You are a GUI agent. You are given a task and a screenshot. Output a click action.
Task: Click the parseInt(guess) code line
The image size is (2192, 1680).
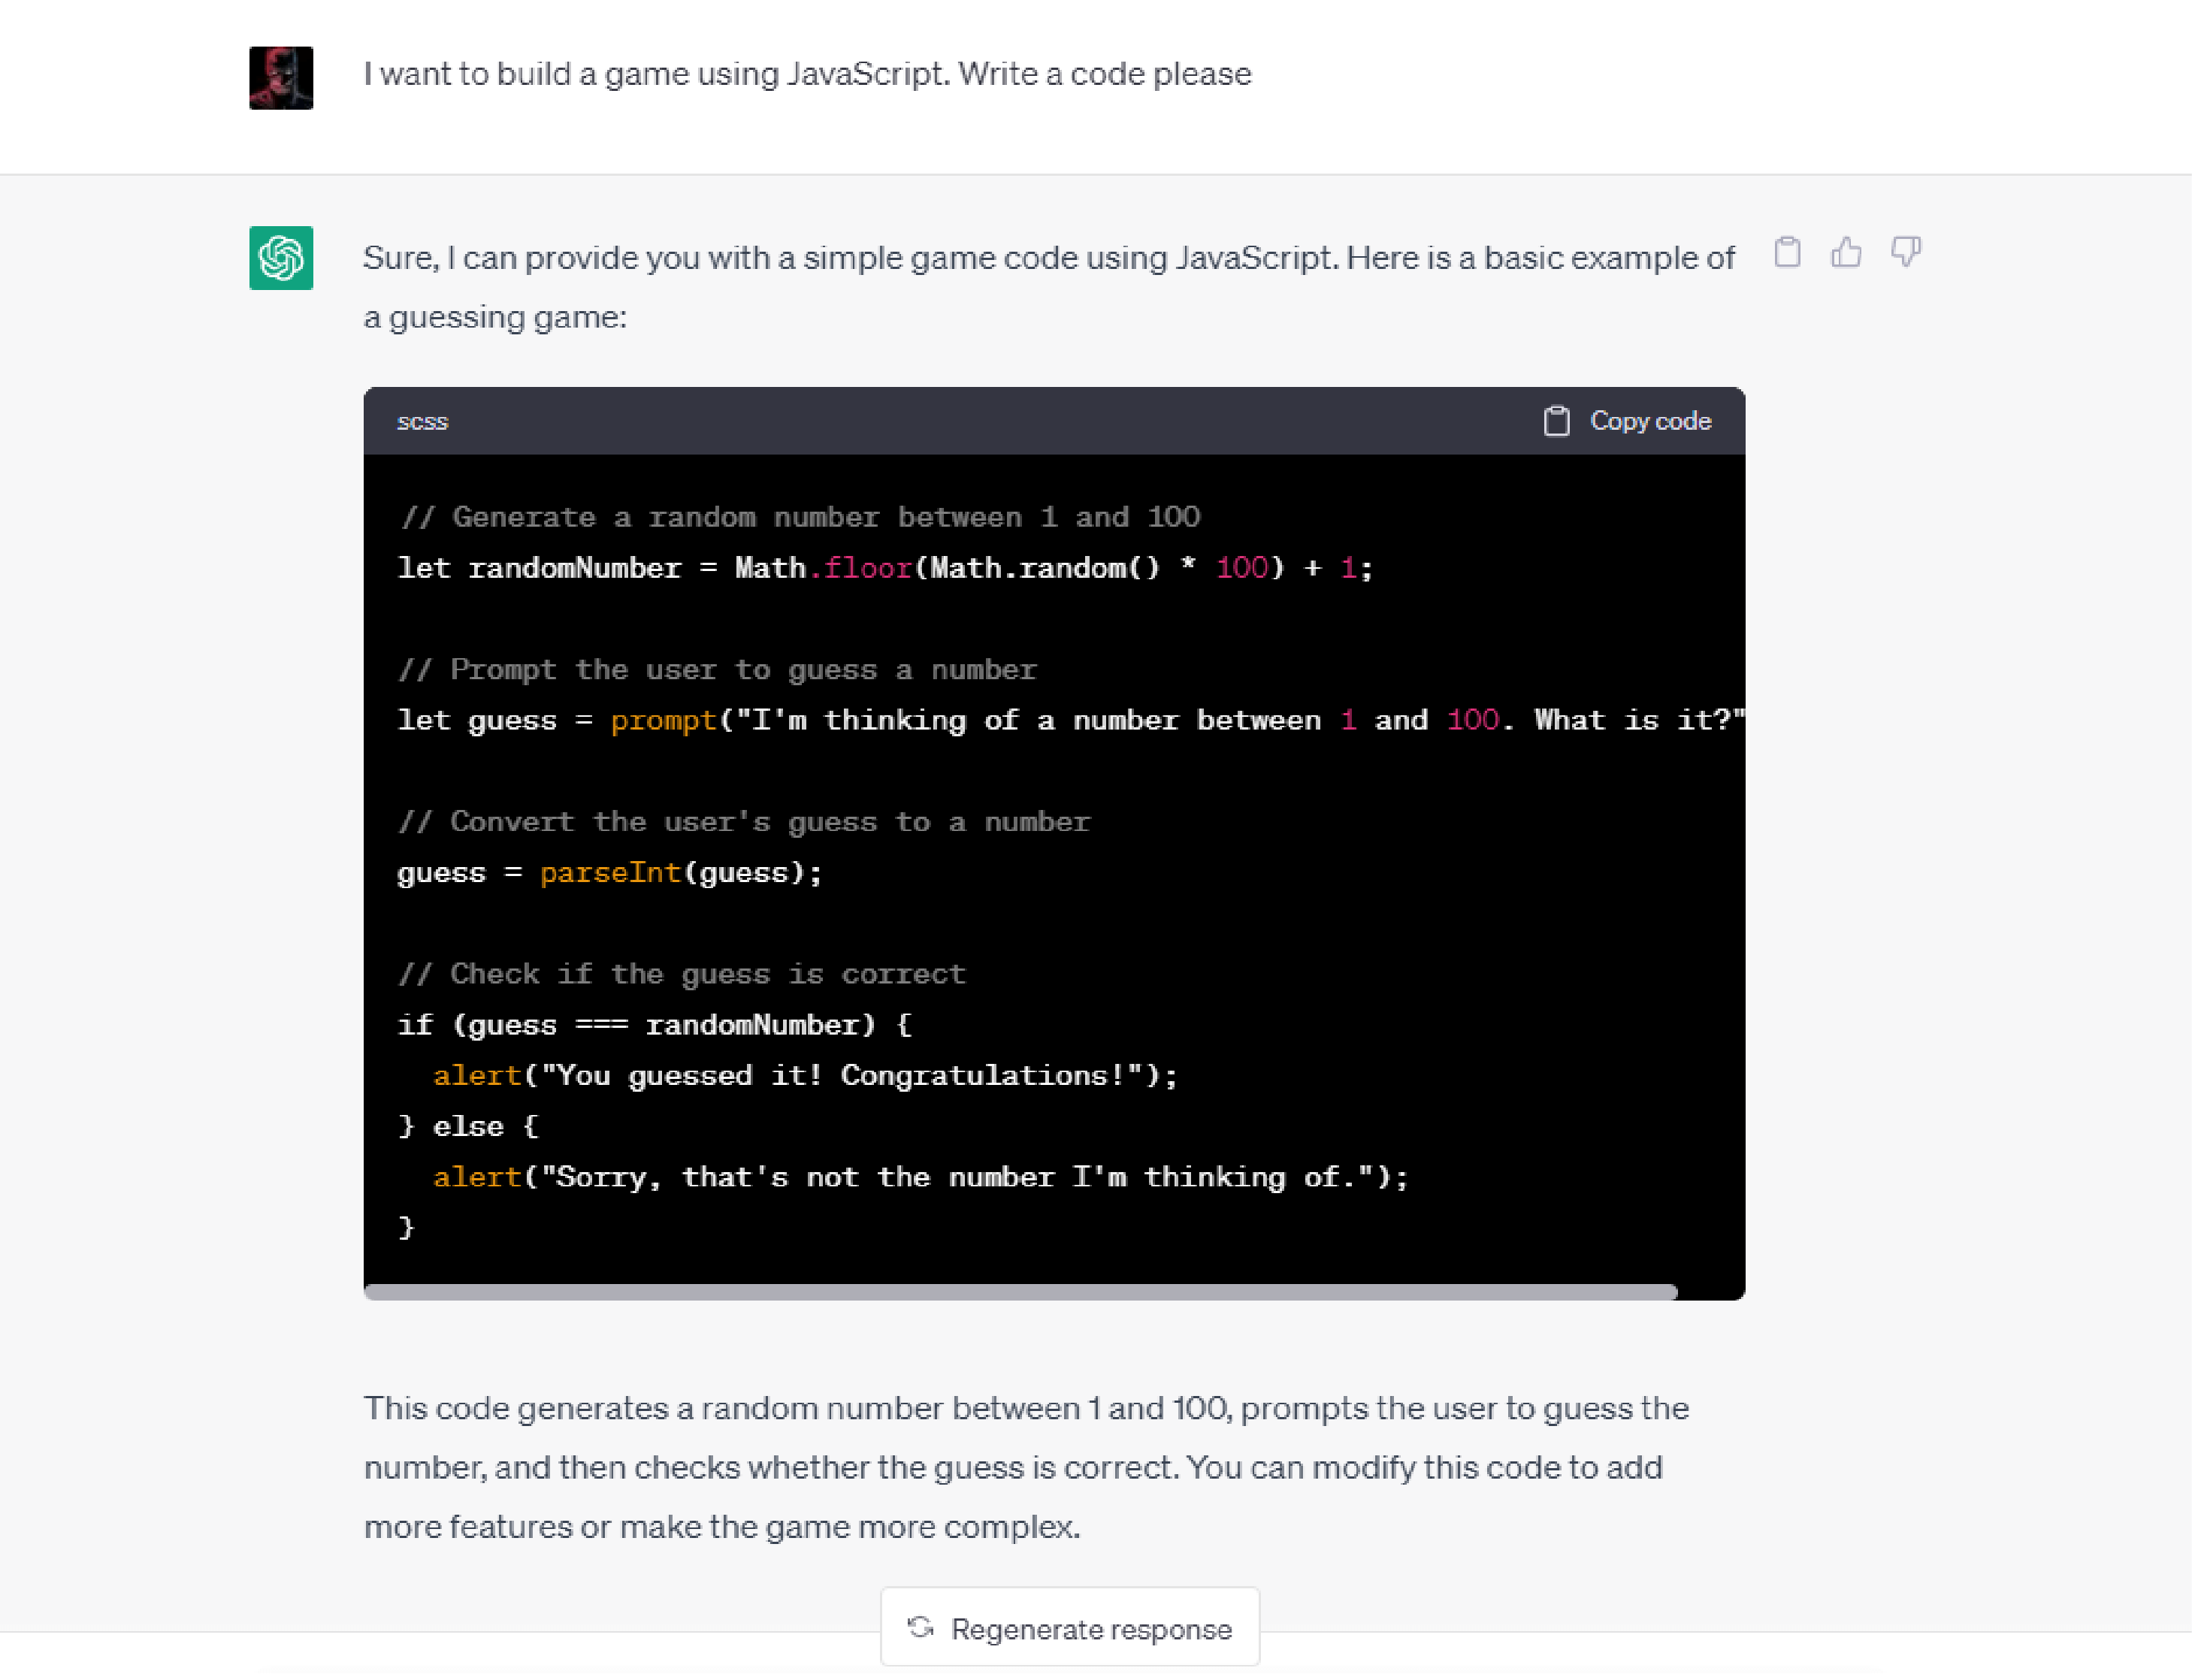[x=609, y=873]
